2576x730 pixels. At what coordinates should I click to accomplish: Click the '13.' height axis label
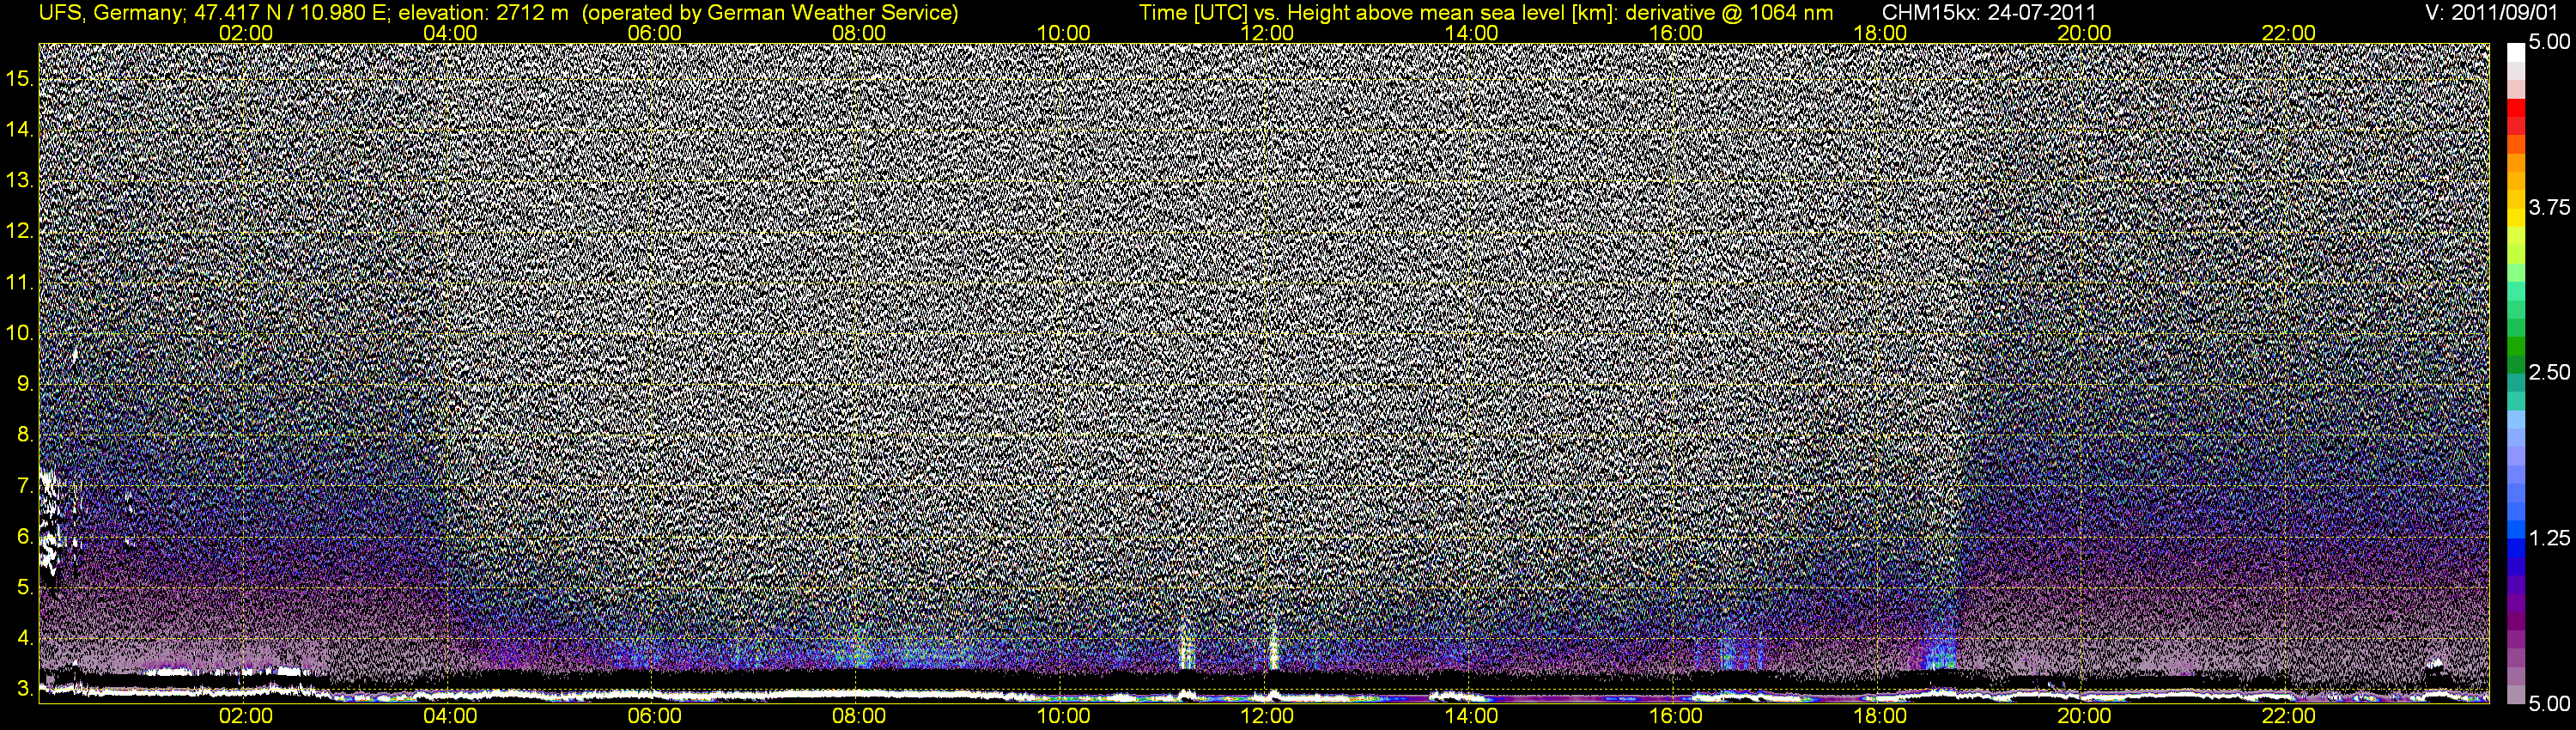[20, 181]
